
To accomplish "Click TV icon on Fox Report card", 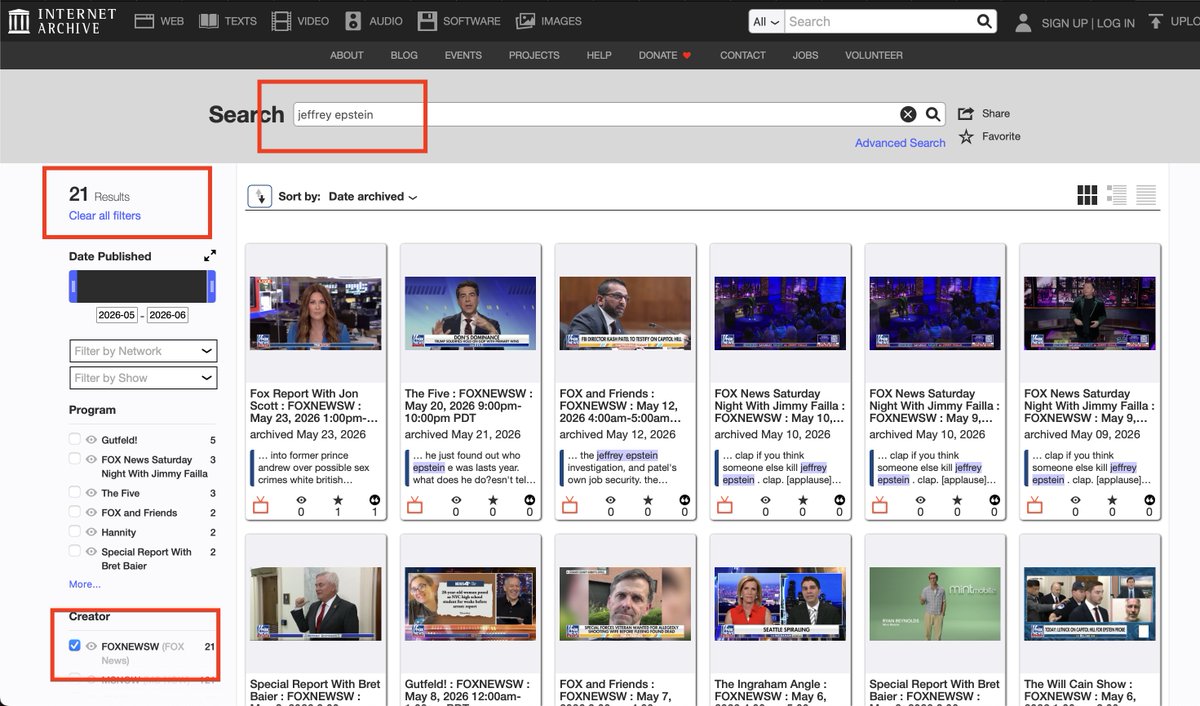I will point(260,505).
